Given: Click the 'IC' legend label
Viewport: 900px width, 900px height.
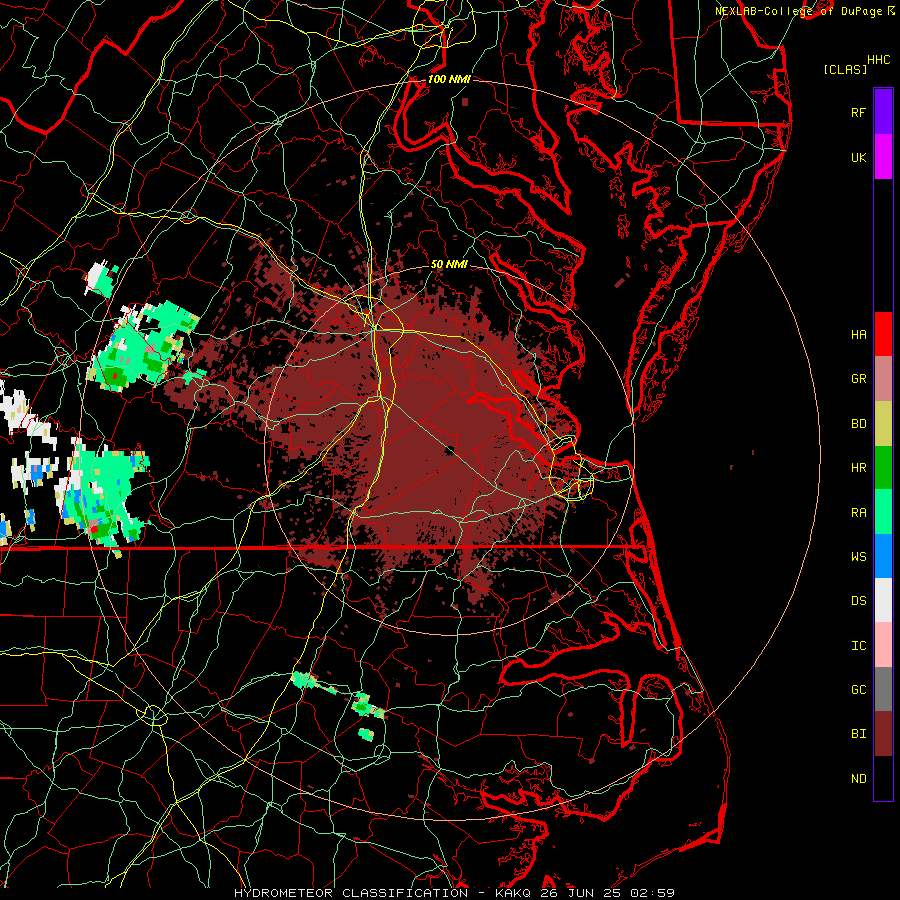Looking at the screenshot, I should pos(858,646).
